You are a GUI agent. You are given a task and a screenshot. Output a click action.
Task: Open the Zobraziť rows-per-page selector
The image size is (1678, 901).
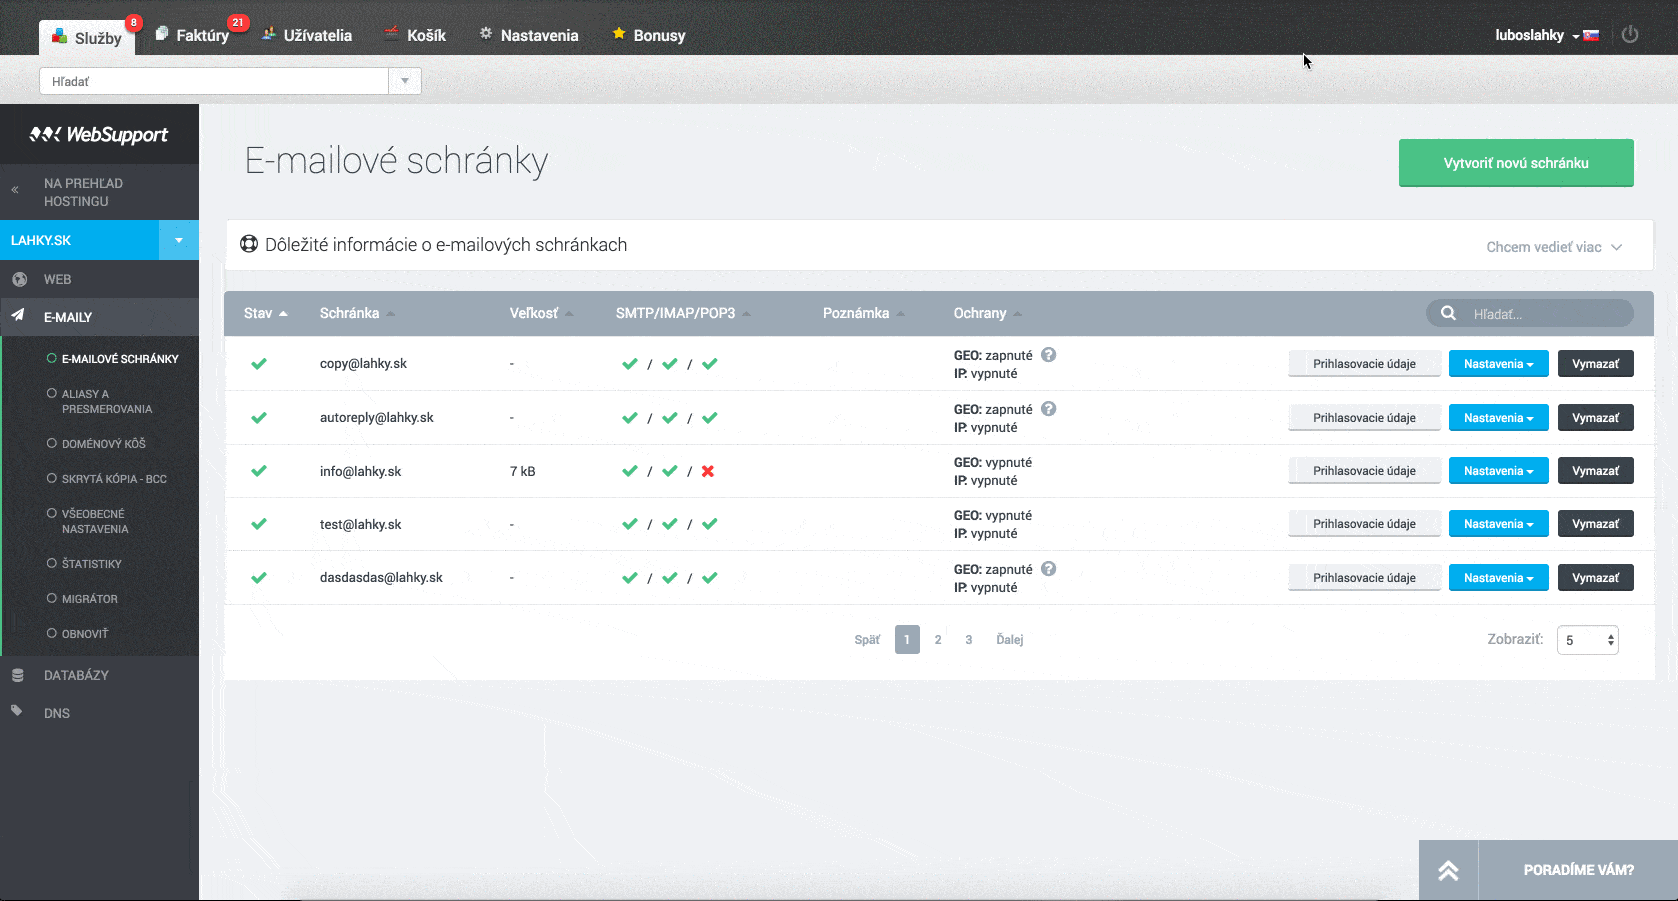(x=1587, y=640)
